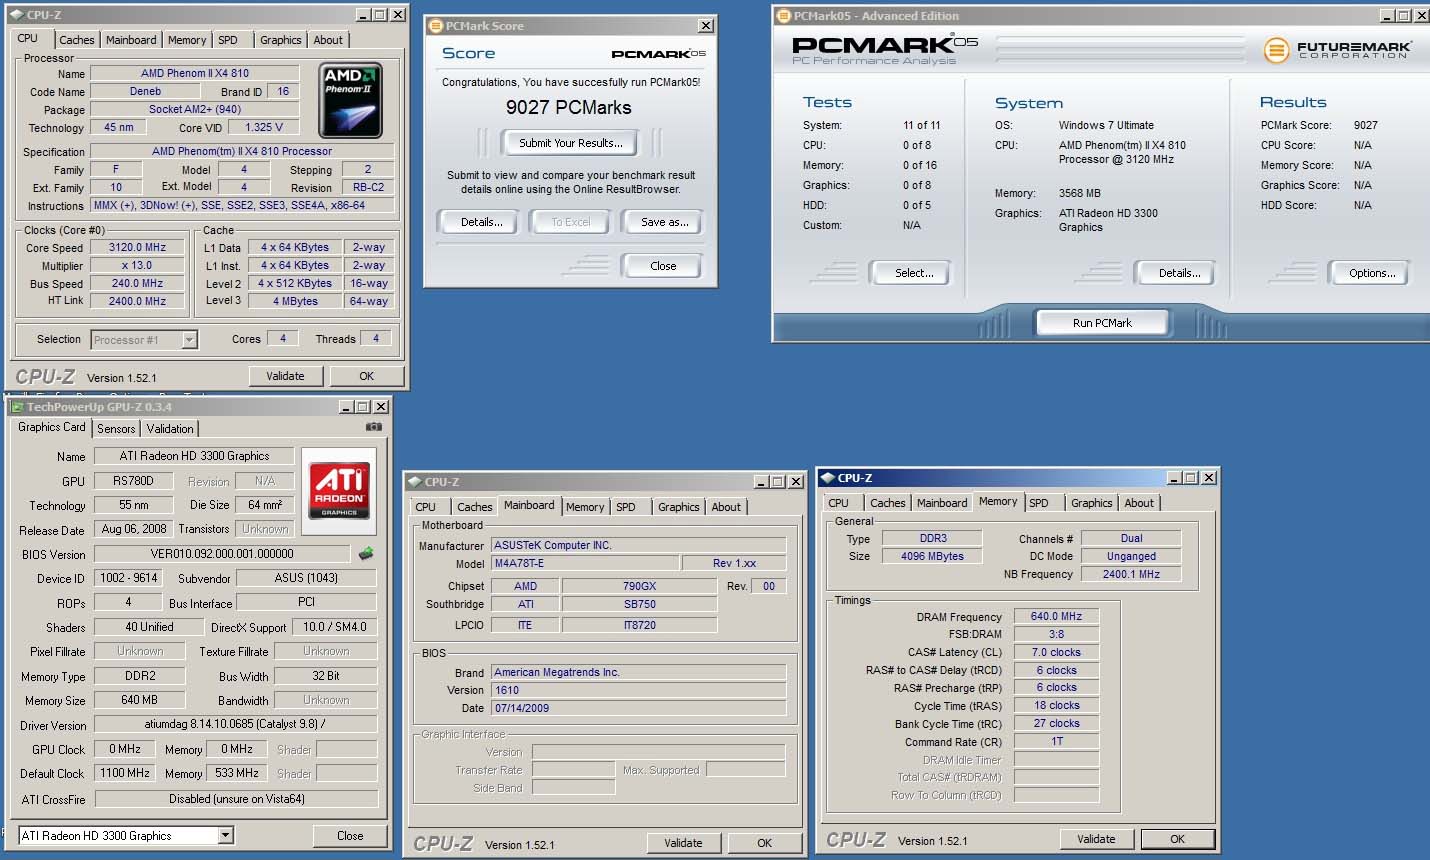Click DRAM Frequency 640.0 MHz value
Viewport: 1430px width, 860px height.
1056,616
